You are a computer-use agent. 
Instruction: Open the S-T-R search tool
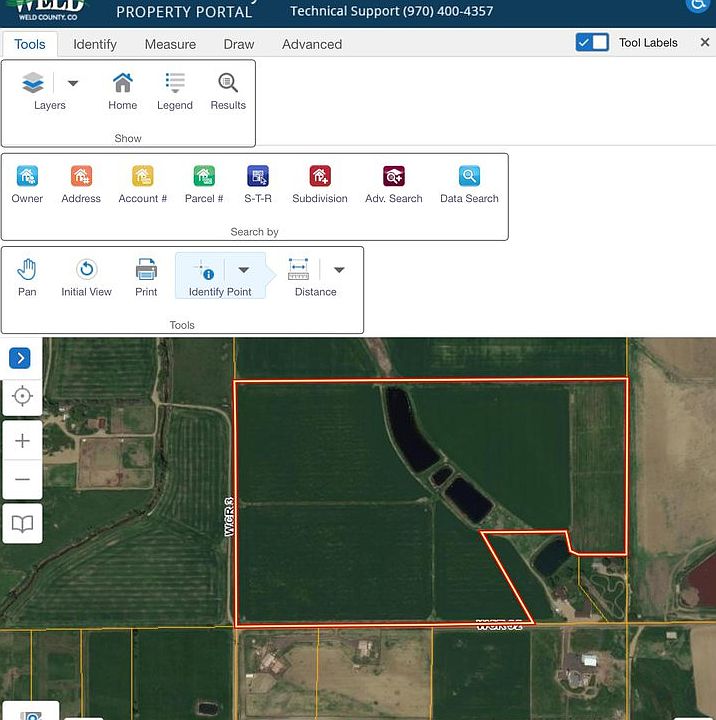tap(258, 185)
